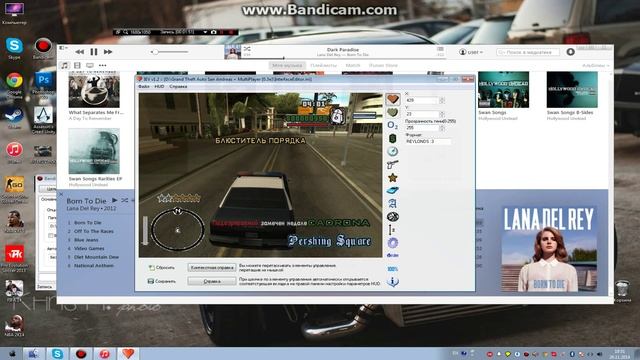
Task: Select the clock HUD element icon
Action: (393, 151)
